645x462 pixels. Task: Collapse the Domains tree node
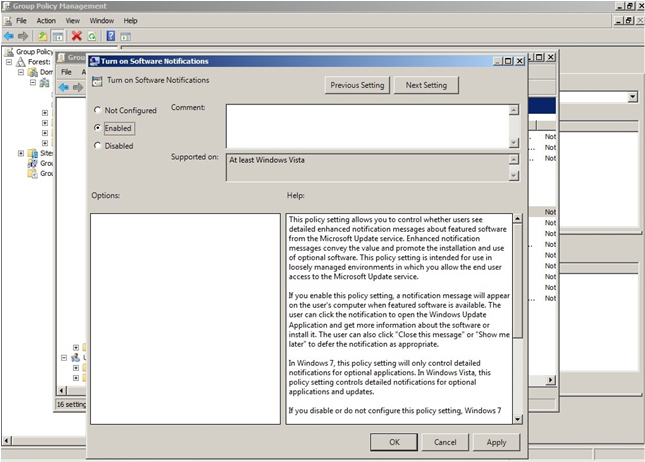[x=21, y=72]
